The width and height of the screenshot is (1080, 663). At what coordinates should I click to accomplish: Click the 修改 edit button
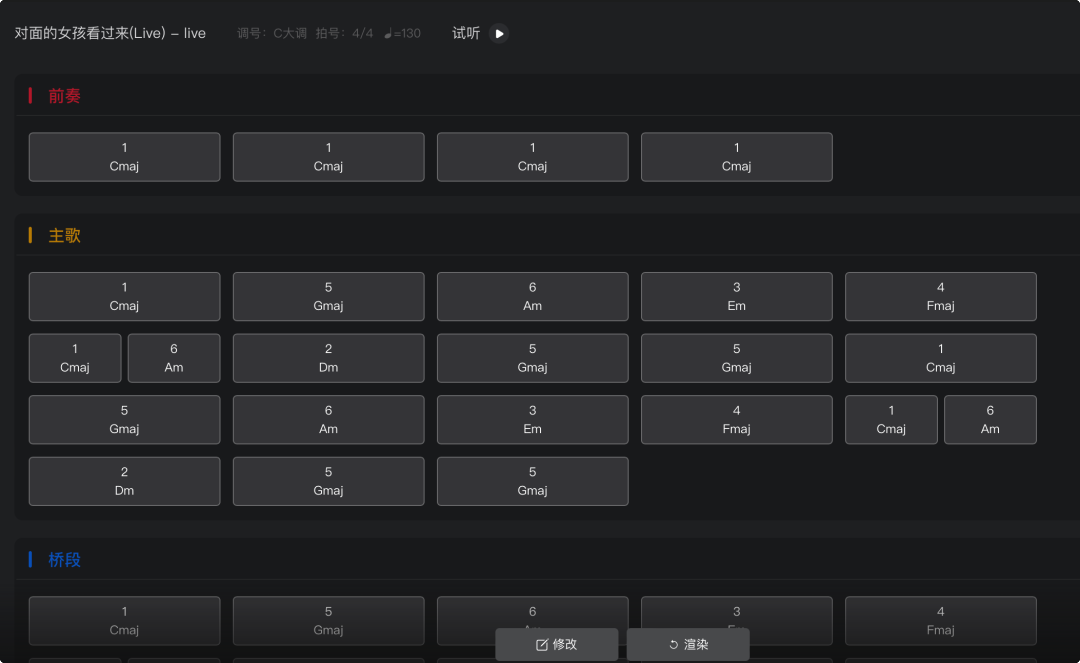(x=557, y=644)
